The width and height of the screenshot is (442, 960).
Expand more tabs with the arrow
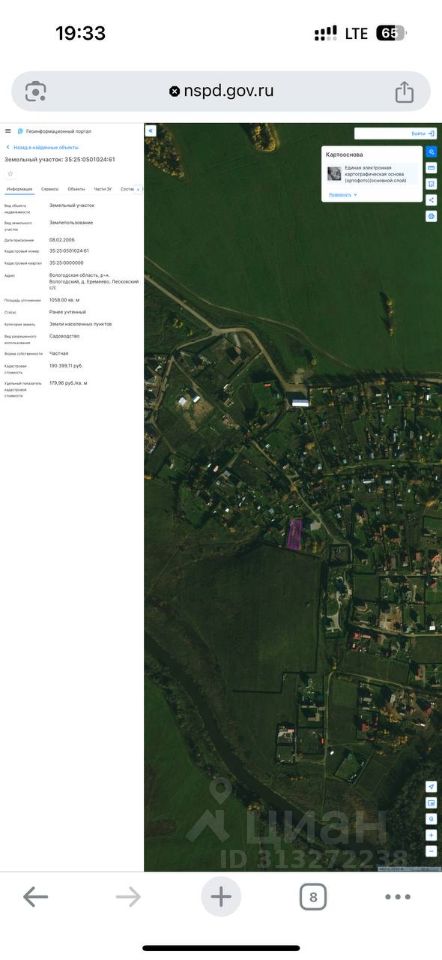[x=138, y=189]
